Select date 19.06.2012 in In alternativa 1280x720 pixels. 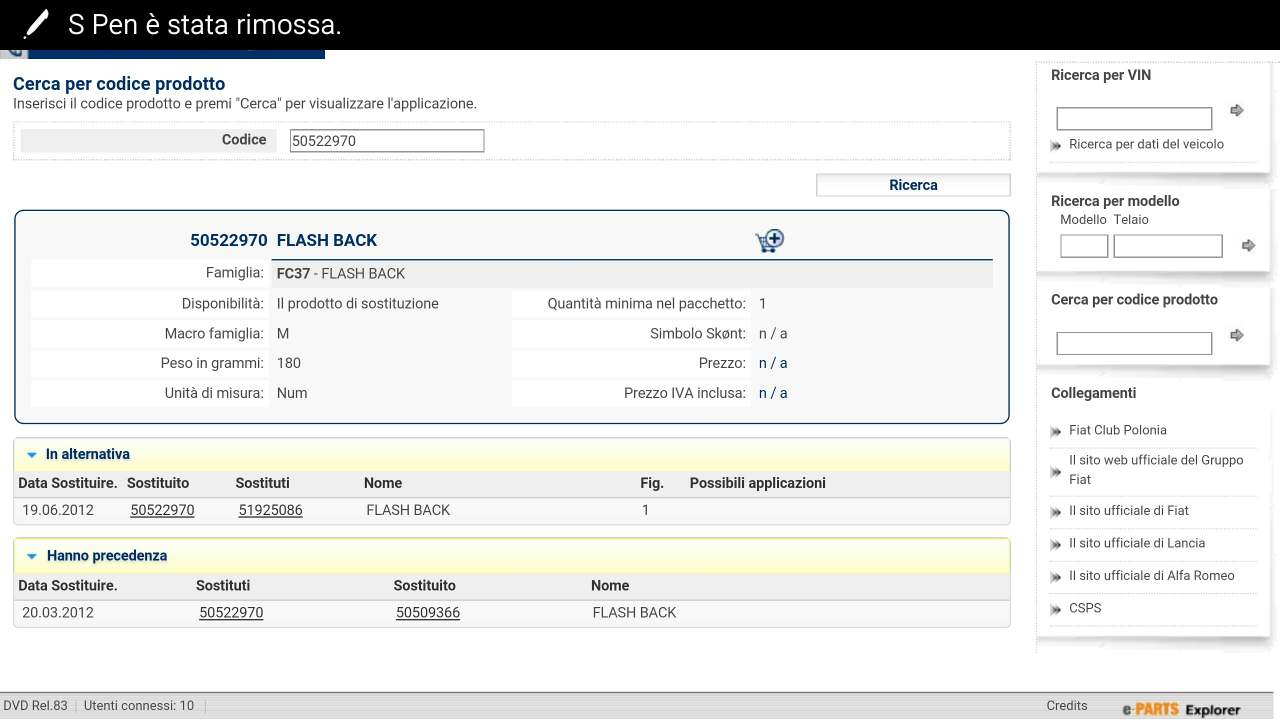click(58, 510)
